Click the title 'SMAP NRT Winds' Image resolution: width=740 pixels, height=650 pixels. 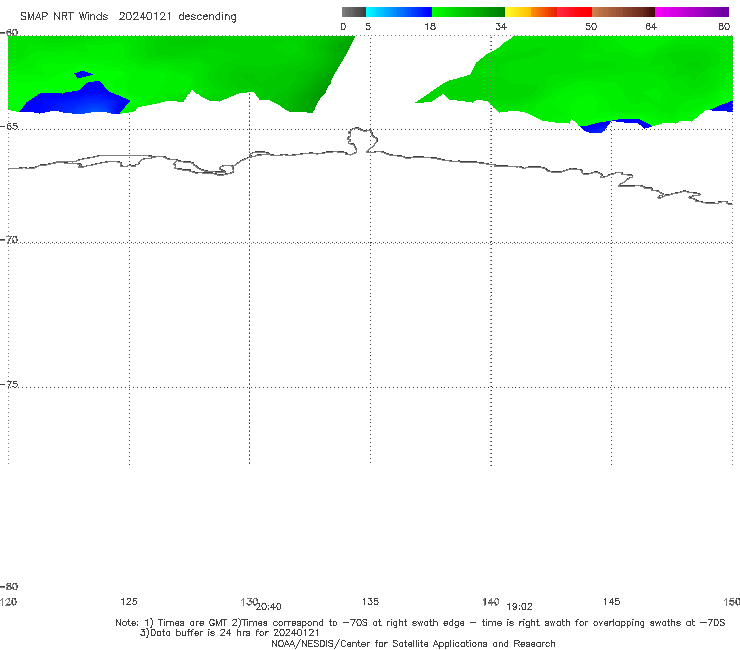(x=64, y=17)
